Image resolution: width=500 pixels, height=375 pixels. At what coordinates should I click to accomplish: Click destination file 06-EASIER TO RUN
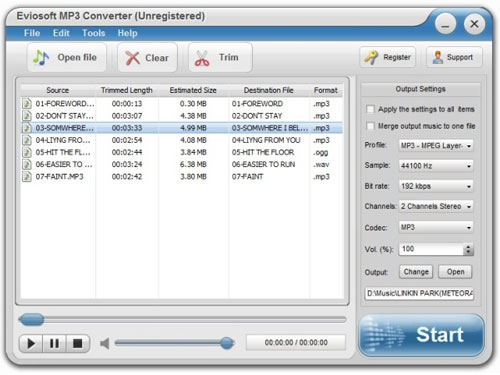pos(263,164)
